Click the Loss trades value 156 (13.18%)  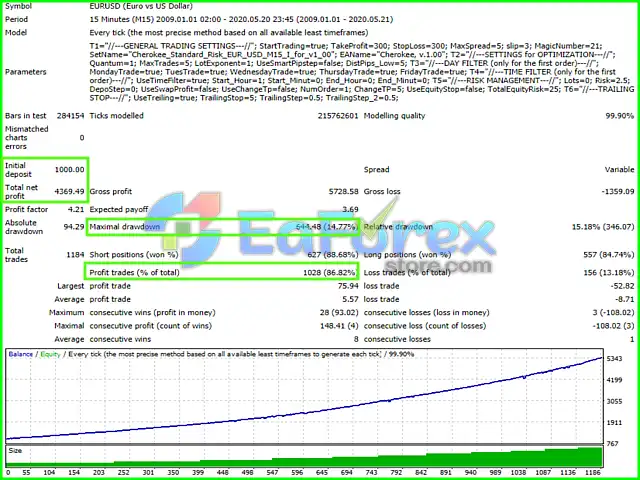pyautogui.click(x=609, y=272)
